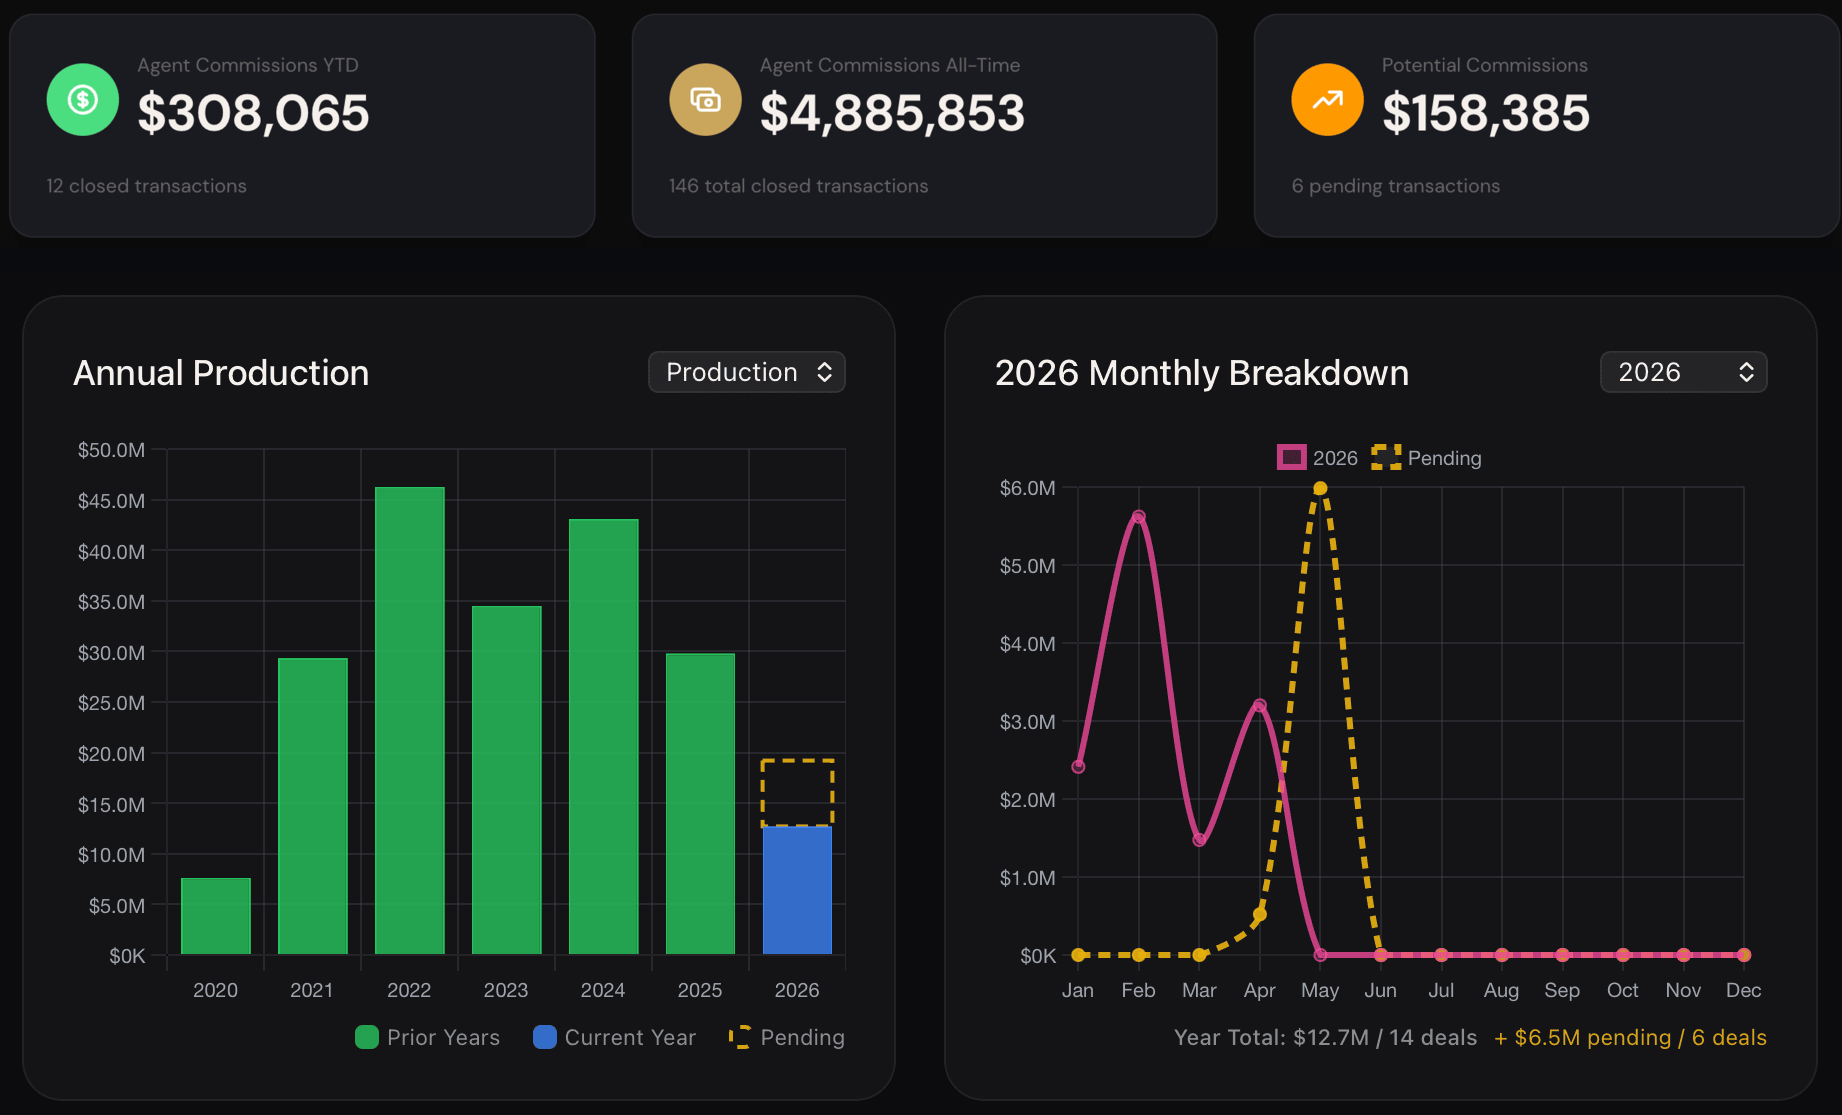
Task: Click the 2025 green bar
Action: [x=700, y=803]
